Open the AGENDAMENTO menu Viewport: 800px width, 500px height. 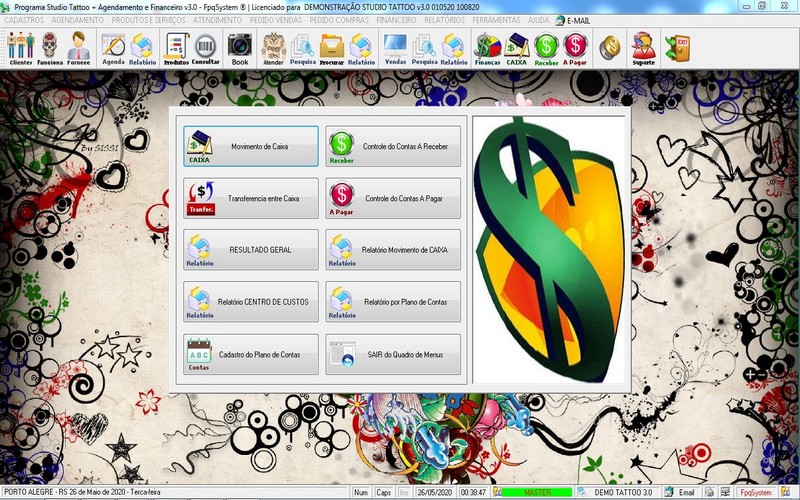[78, 20]
